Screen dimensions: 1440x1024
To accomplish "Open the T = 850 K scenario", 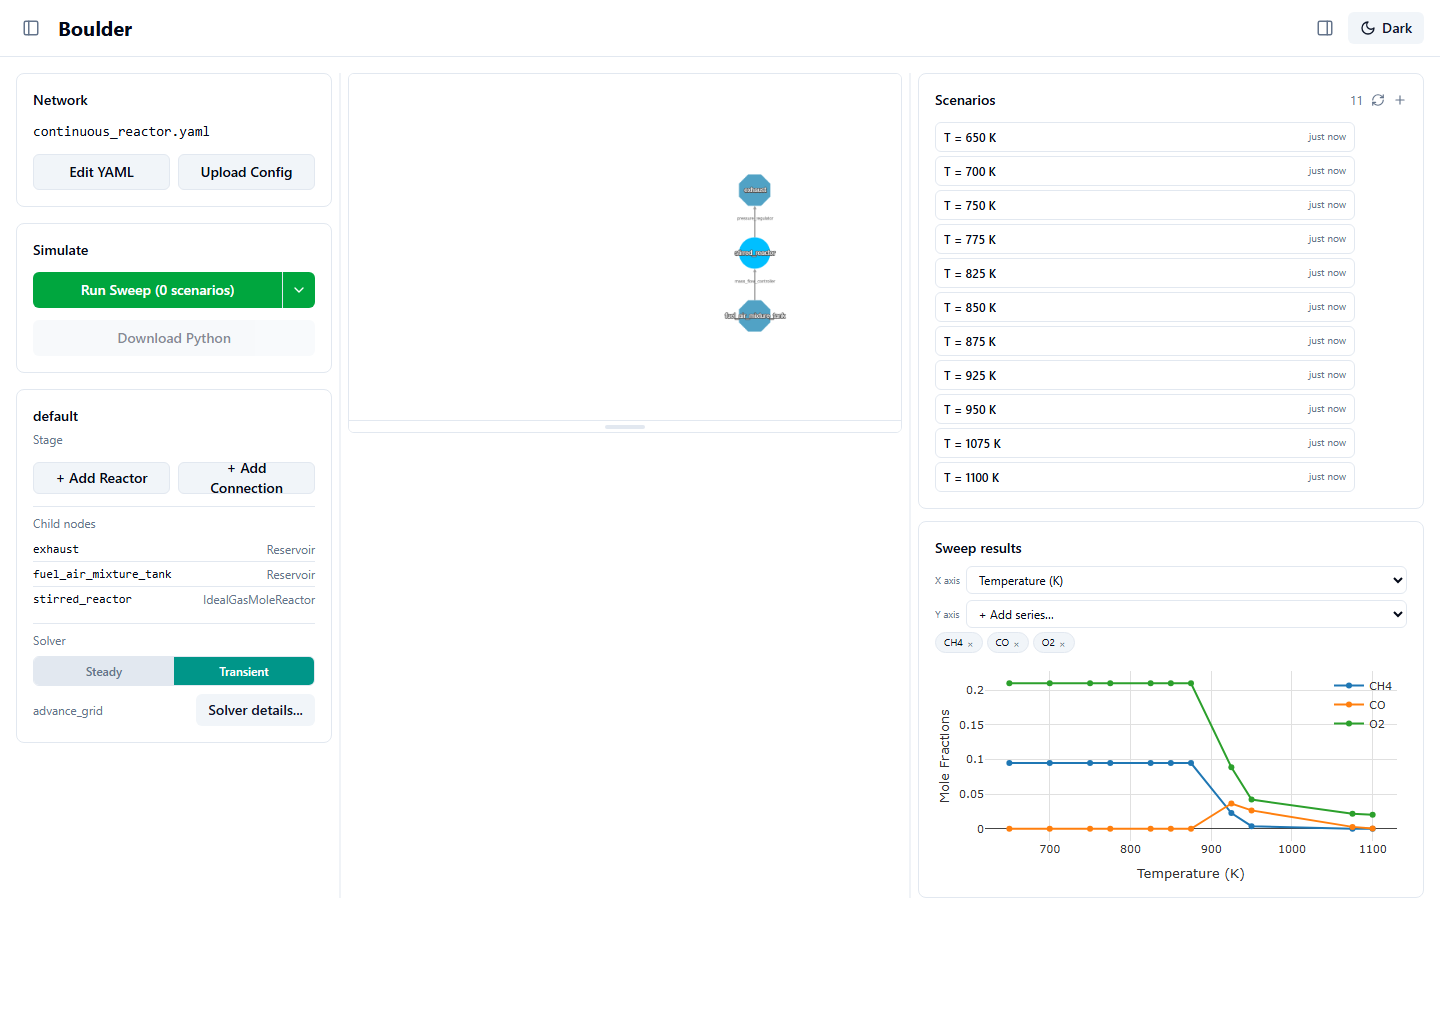I will pyautogui.click(x=1144, y=307).
